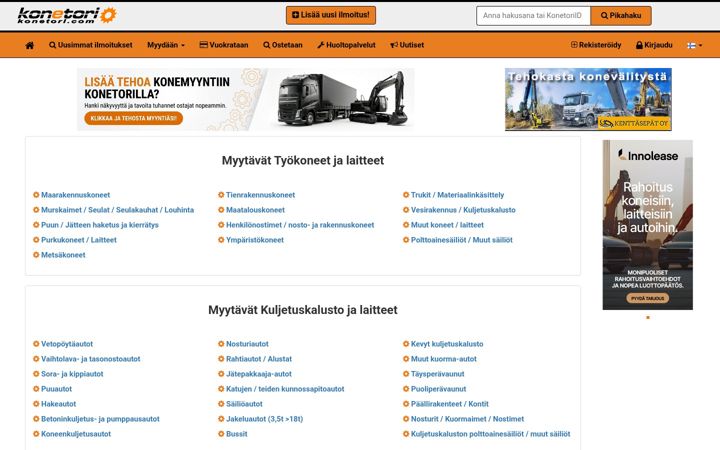This screenshot has width=720, height=450.
Task: Open Täysperävaunut category
Action: (438, 374)
